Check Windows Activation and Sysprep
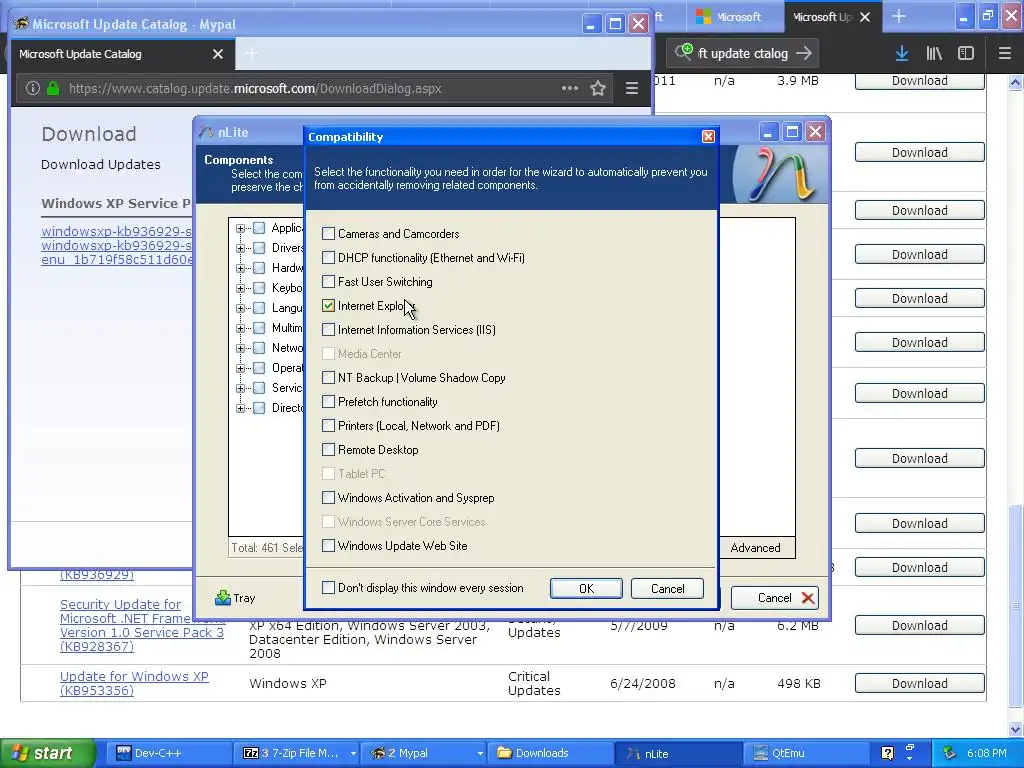The image size is (1024, 768). click(328, 498)
